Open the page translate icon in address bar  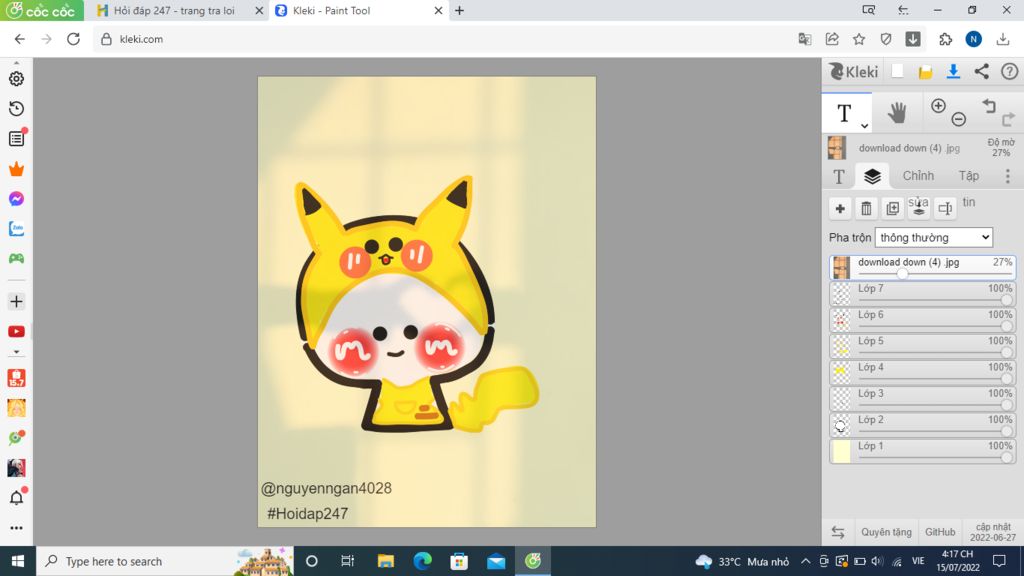click(805, 39)
